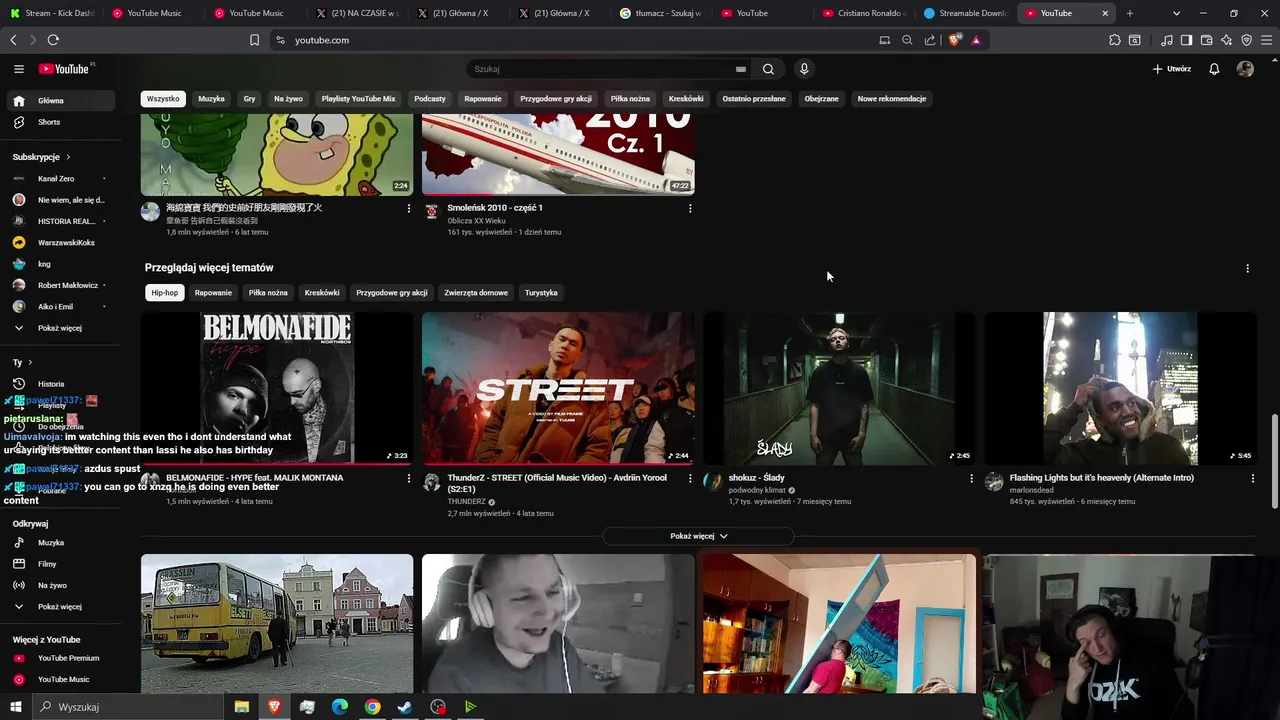
Task: Expand the Pokaż więcej button below the topic videos
Action: click(698, 536)
